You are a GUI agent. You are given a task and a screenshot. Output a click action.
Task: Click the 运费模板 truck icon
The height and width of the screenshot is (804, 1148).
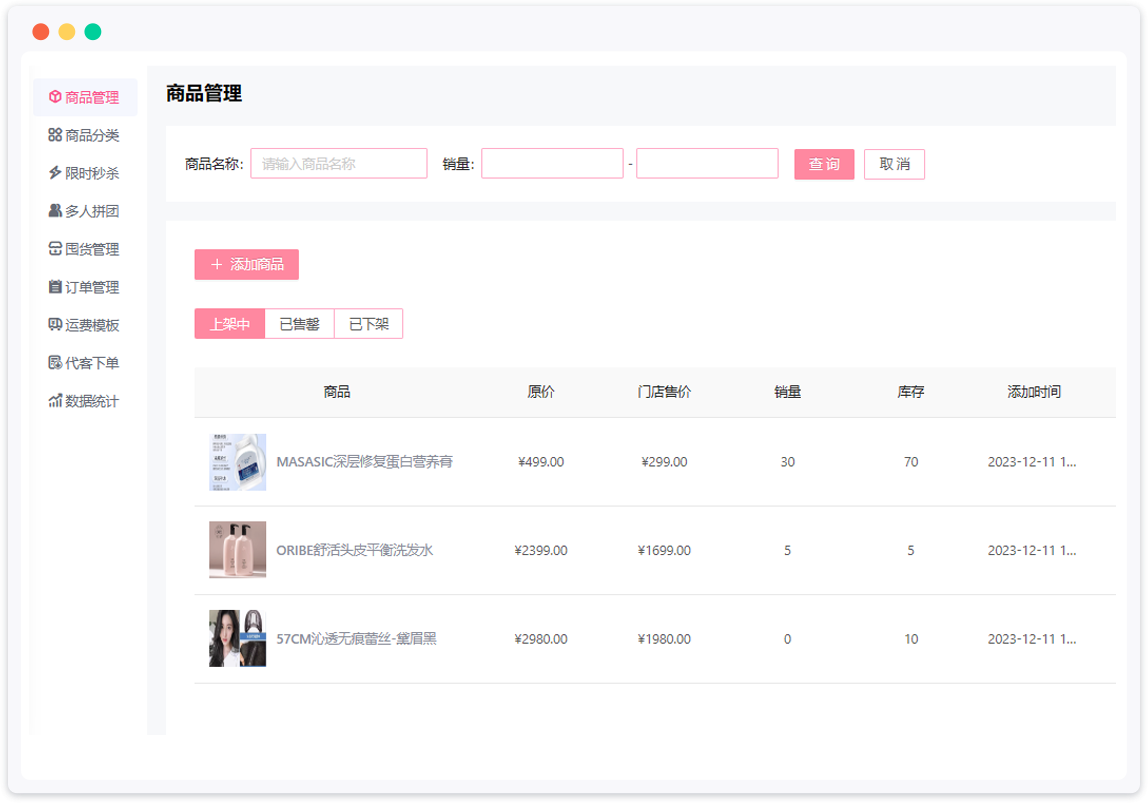[55, 325]
